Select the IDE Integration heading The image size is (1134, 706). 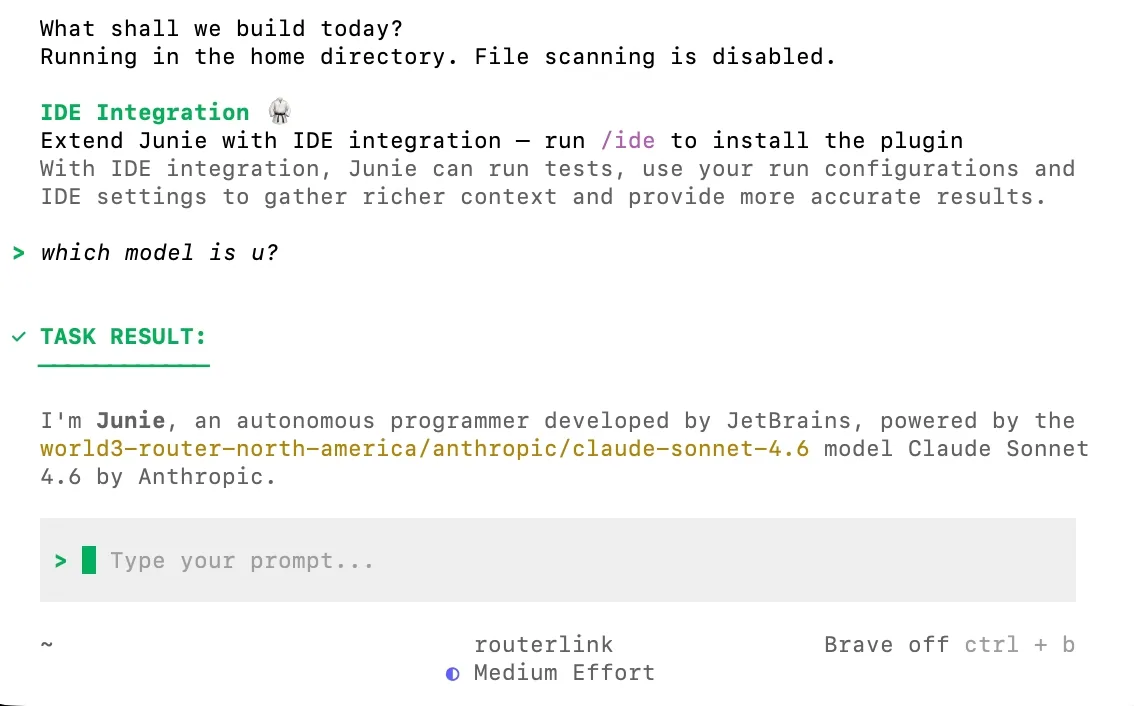click(x=145, y=112)
